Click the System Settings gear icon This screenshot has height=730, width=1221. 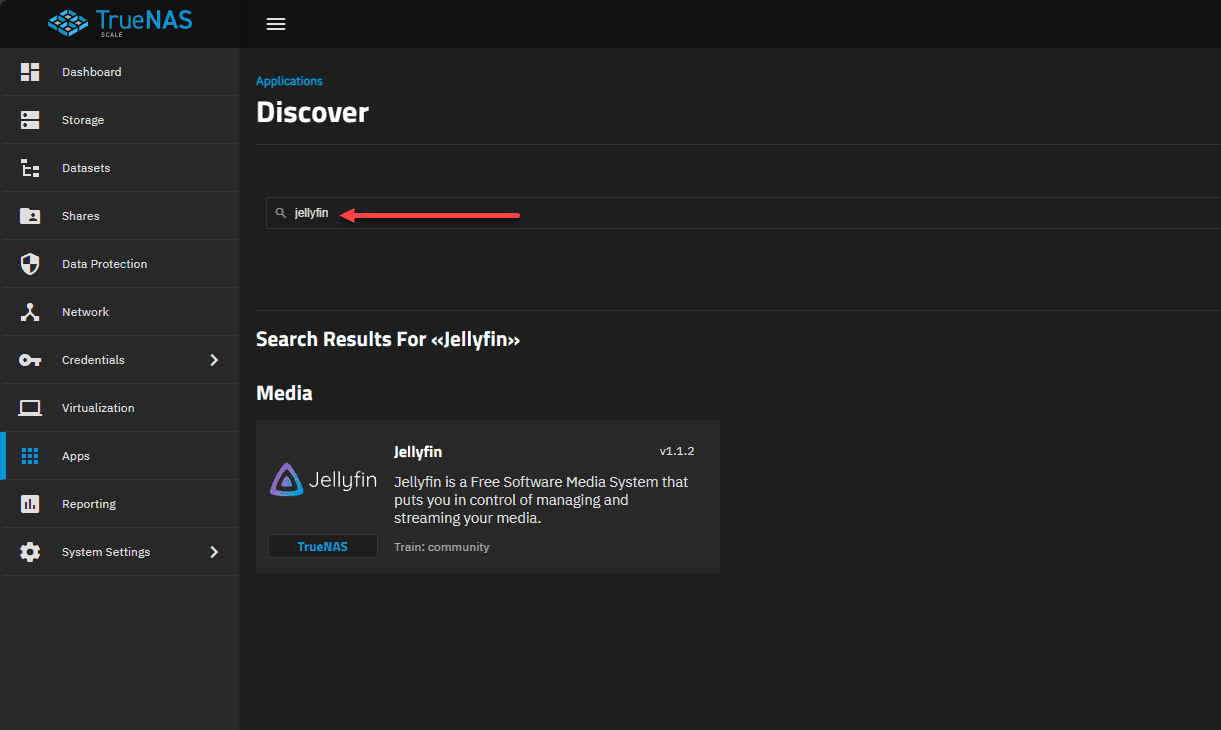[30, 552]
